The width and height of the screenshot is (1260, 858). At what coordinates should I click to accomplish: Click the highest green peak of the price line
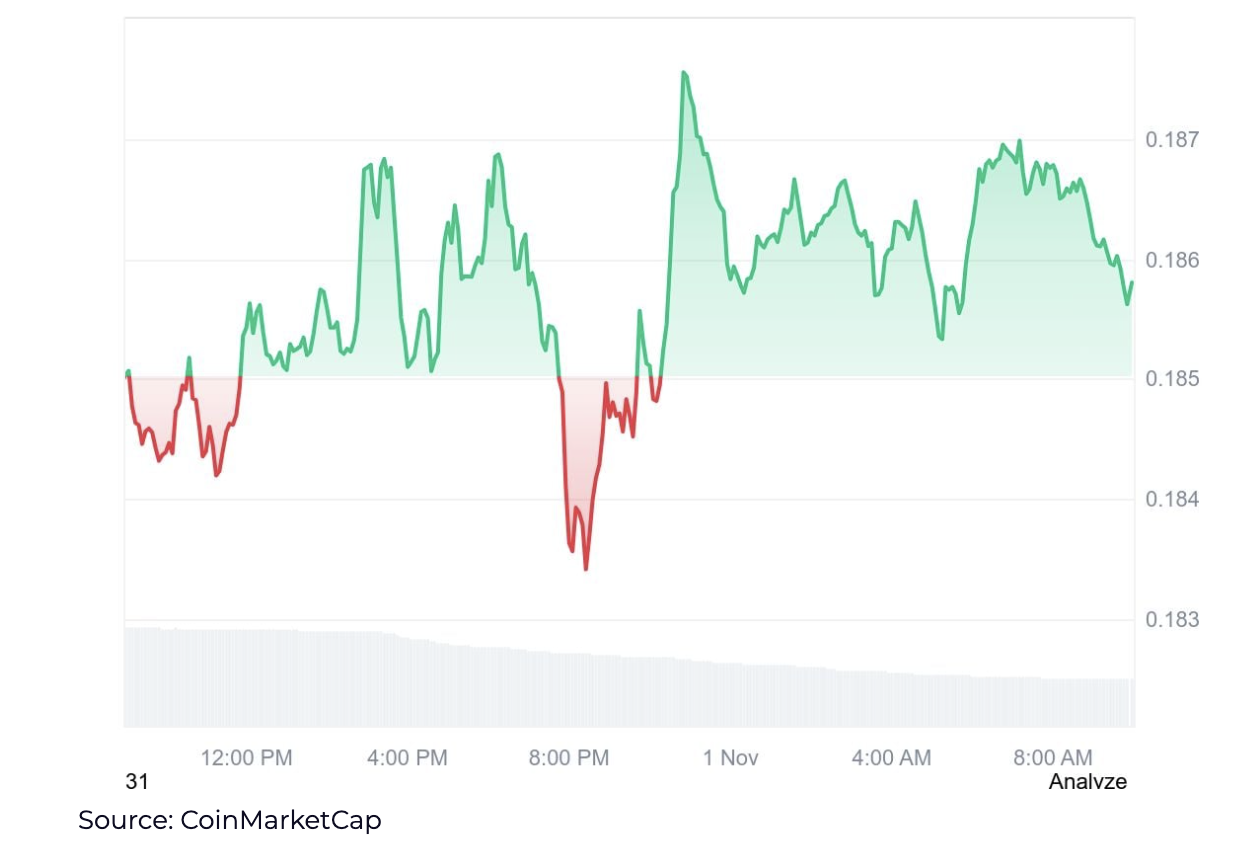[684, 73]
